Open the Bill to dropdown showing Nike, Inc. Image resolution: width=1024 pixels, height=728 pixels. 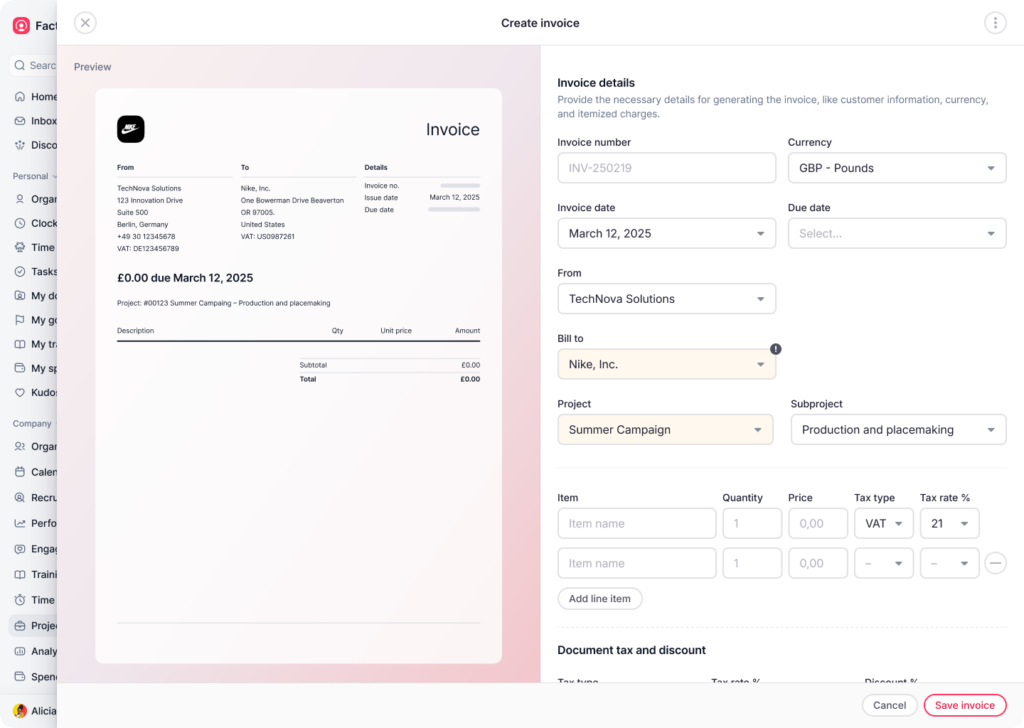tap(666, 364)
